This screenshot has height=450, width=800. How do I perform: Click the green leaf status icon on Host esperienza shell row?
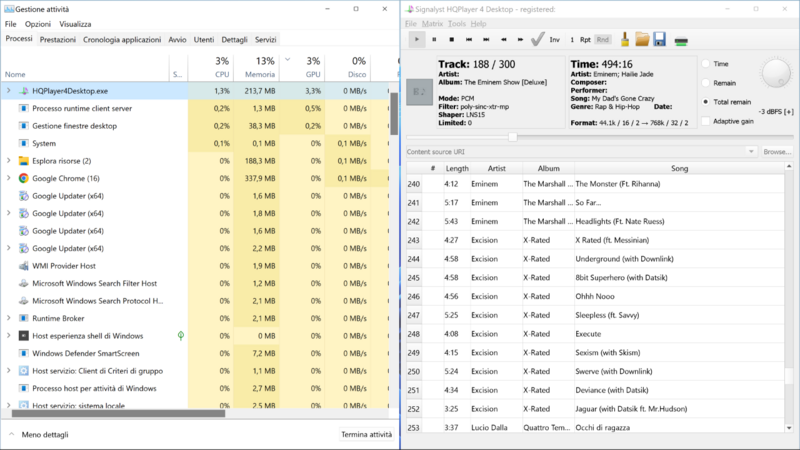181,335
